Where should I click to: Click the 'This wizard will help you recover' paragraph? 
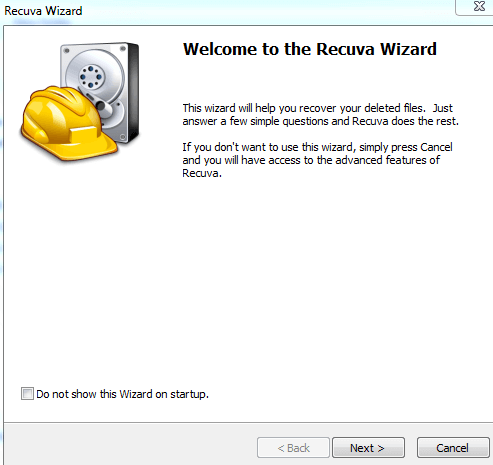(321, 115)
